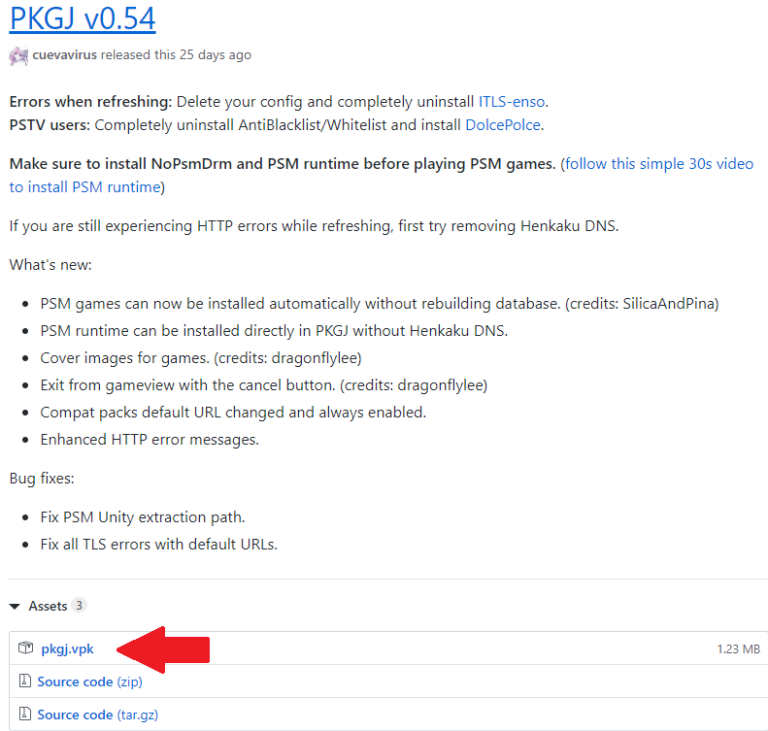Image resolution: width=768 pixels, height=731 pixels.
Task: Click 'Enhanced HTTP error messages.' list item
Action: [149, 440]
